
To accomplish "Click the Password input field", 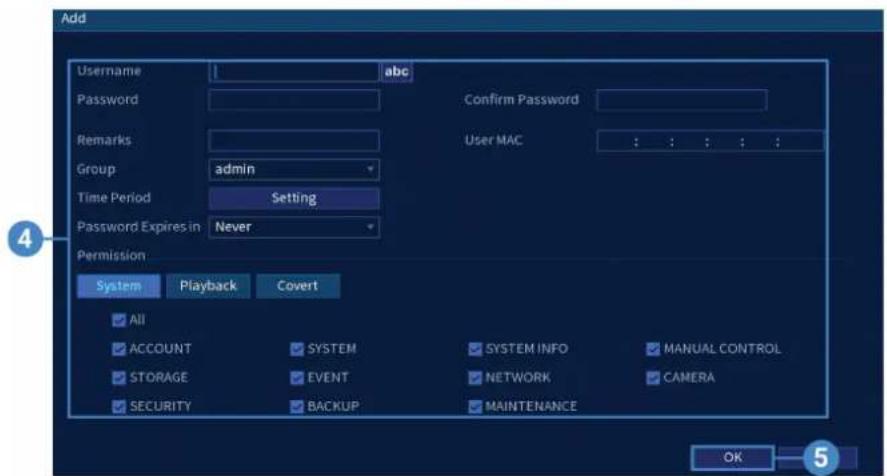I will pos(294,100).
